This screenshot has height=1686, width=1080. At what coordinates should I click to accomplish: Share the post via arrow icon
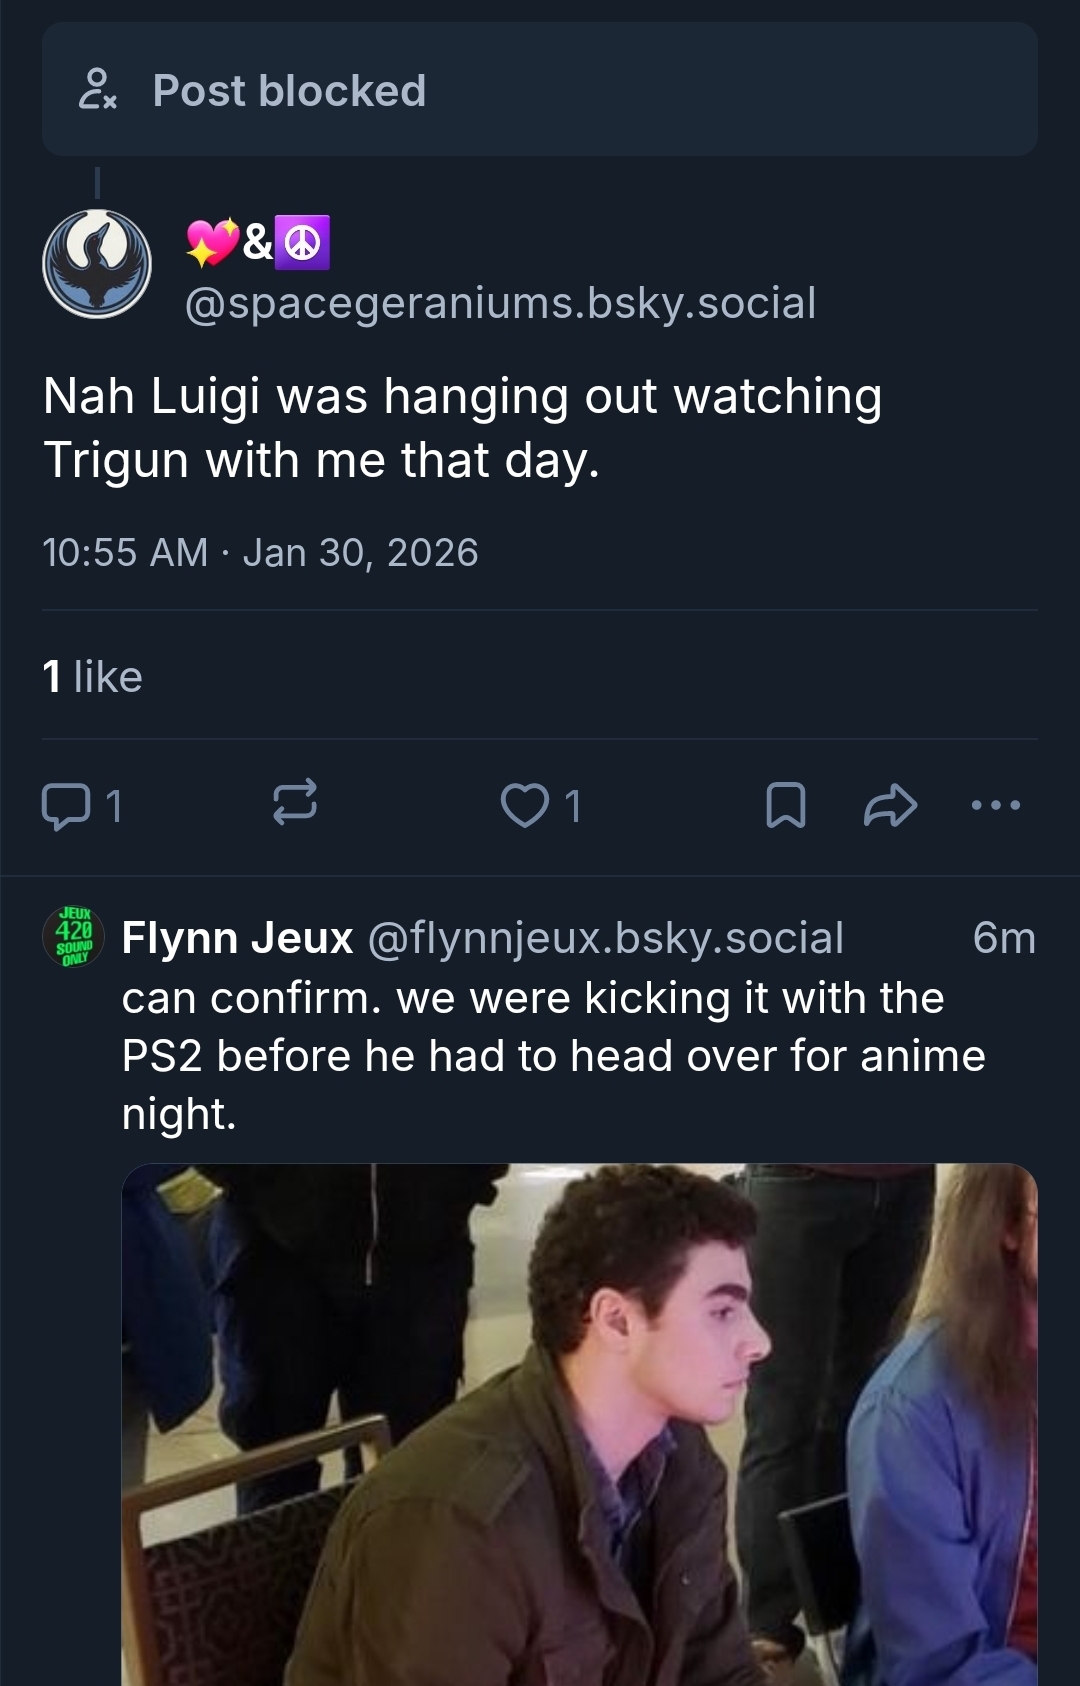889,806
